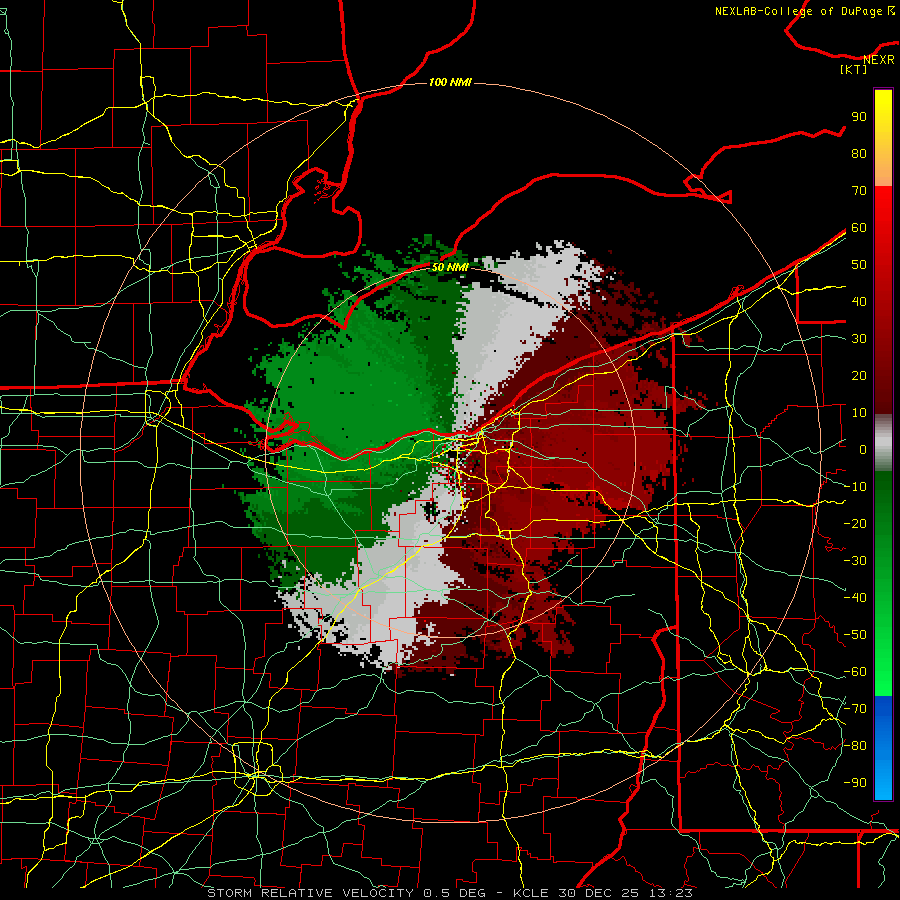Click the "13:23" timestamp in caption
Screen dimensions: 900x900
coord(670,893)
